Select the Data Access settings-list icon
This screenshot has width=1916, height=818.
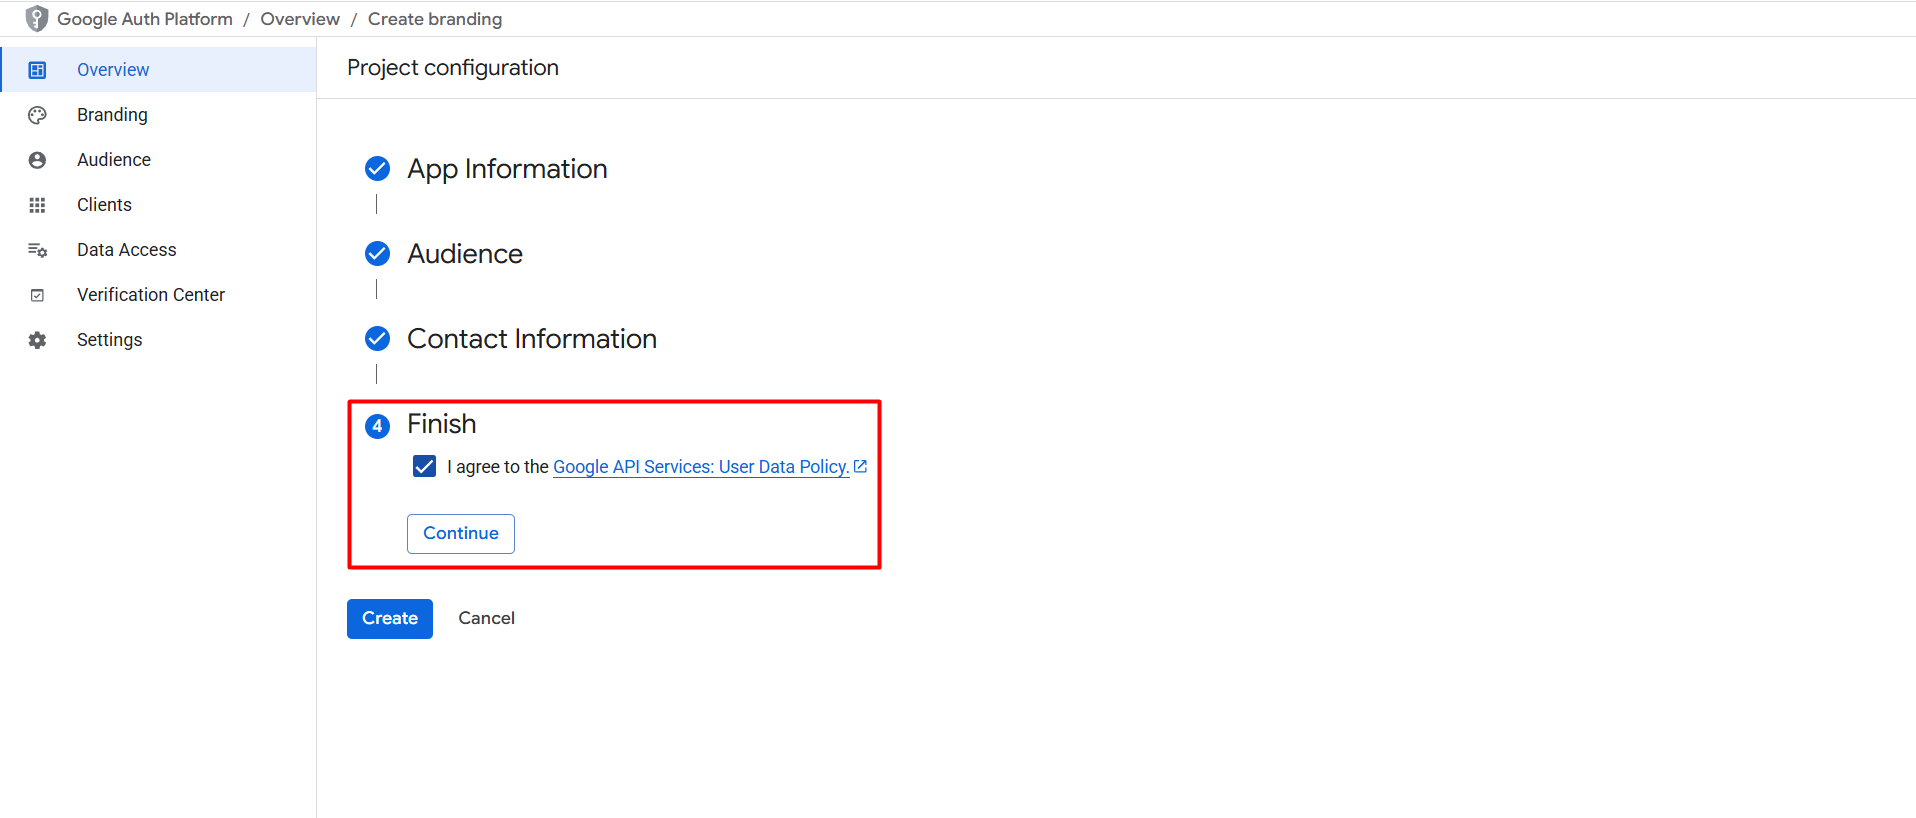coord(37,250)
